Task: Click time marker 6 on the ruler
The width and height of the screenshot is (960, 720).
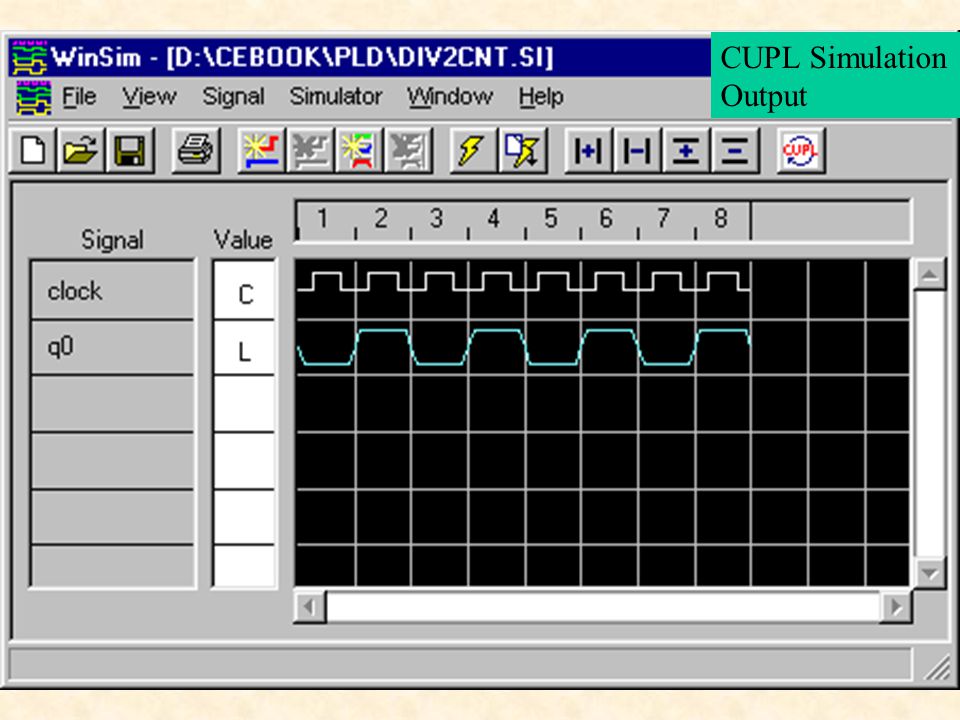Action: (606, 218)
